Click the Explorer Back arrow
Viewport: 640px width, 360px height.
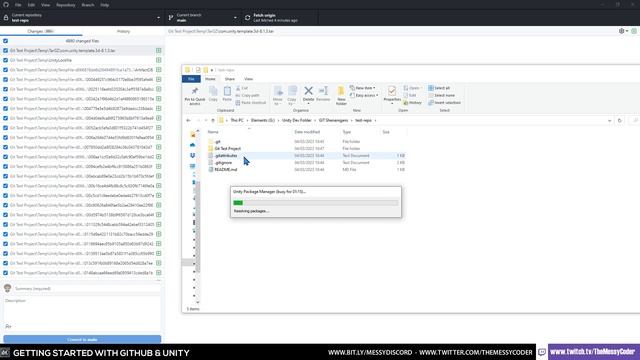[188, 120]
